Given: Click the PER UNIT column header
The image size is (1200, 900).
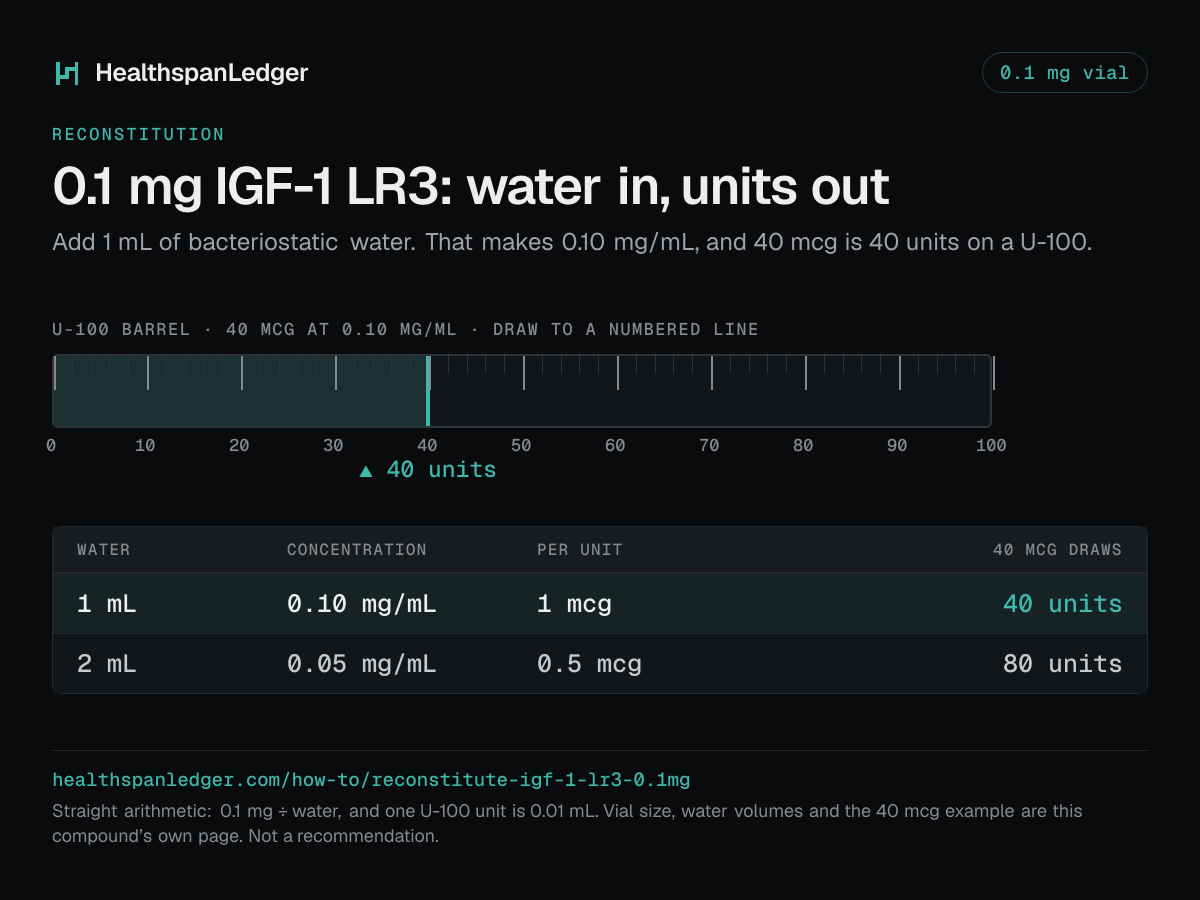Looking at the screenshot, I should pos(580,550).
